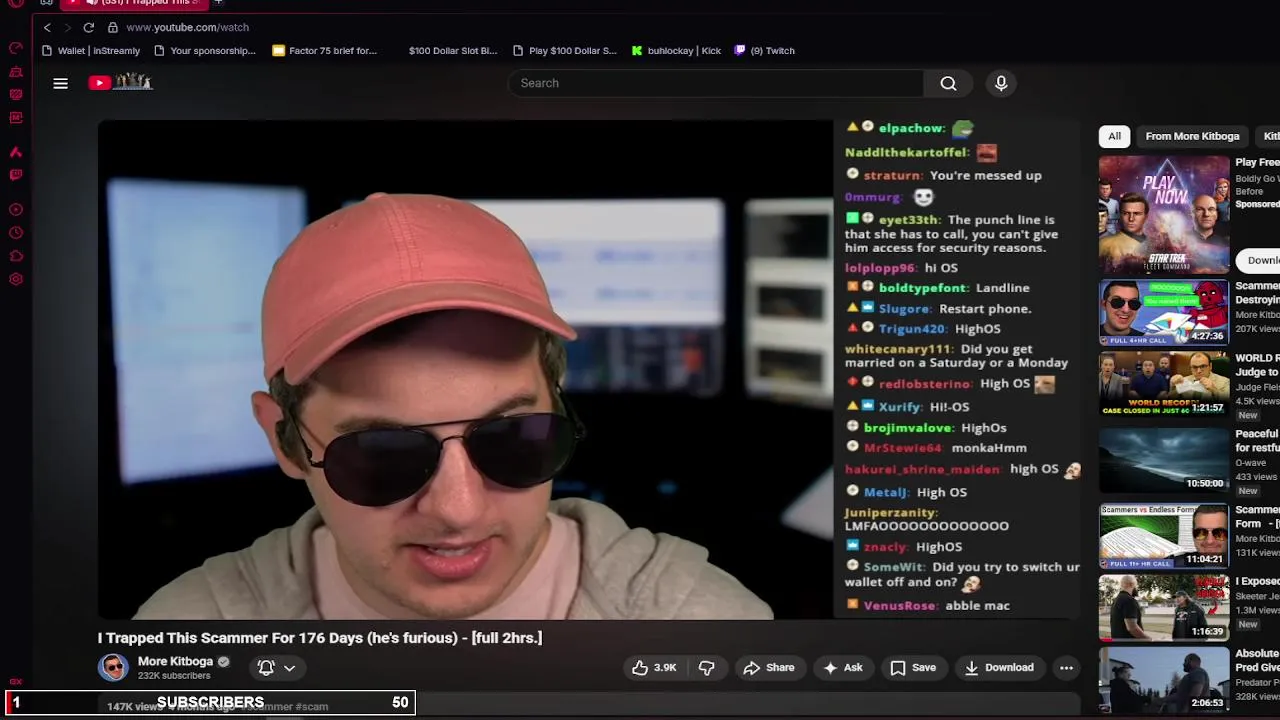Open the 1:16:39 I Exposed video thumbnail

(x=1164, y=607)
